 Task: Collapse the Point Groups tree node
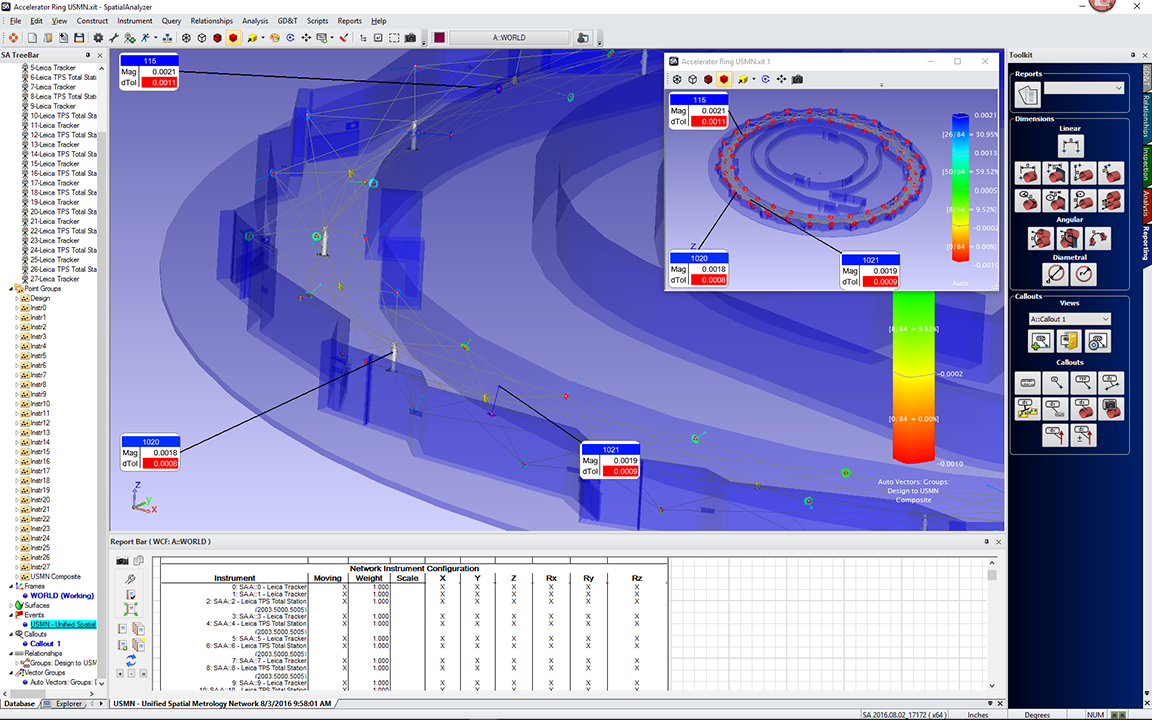(12, 289)
